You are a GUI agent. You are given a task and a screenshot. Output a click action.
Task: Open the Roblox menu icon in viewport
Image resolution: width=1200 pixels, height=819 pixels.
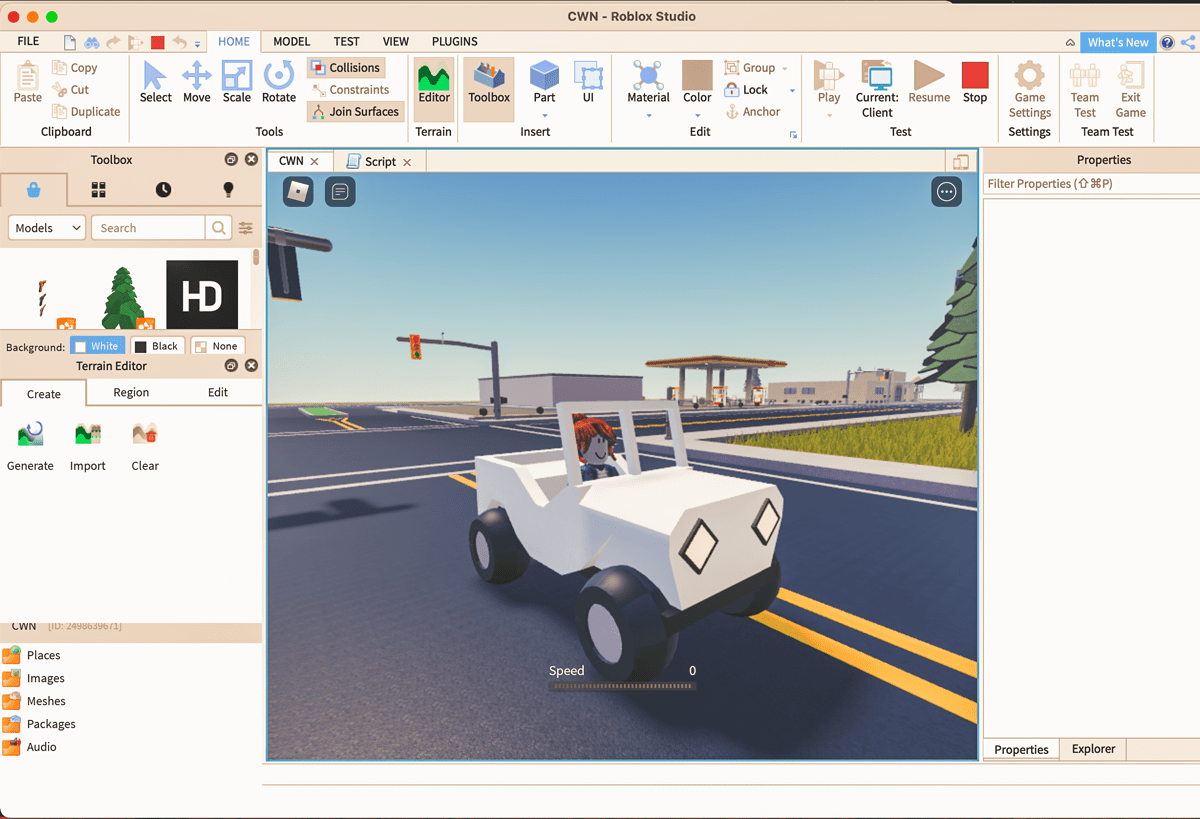(298, 191)
